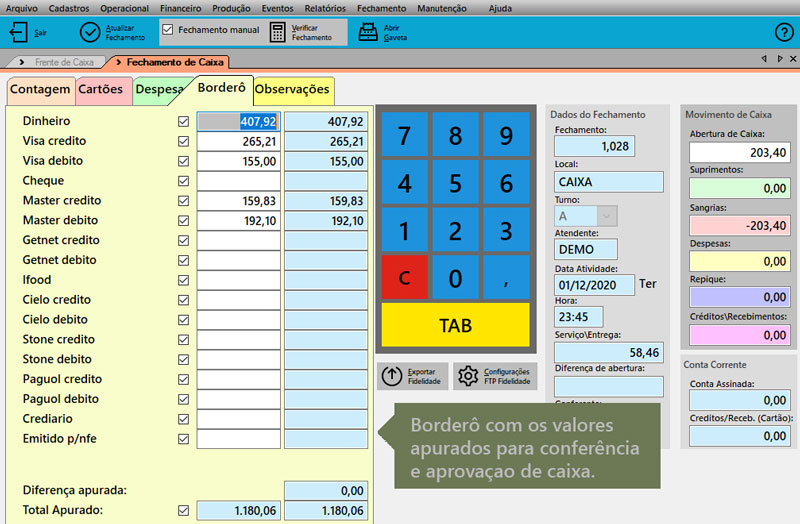
Task: Click the Verificar Fechamento calculator icon
Action: (278, 32)
